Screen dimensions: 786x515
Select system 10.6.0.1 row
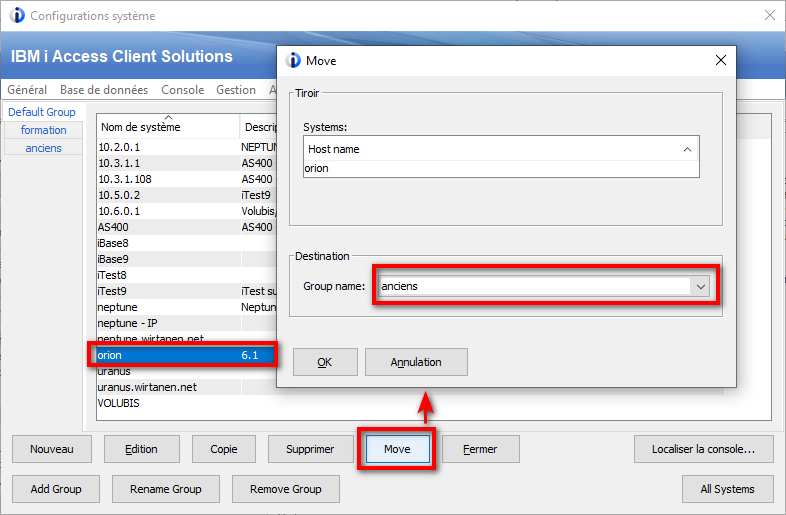coord(186,211)
